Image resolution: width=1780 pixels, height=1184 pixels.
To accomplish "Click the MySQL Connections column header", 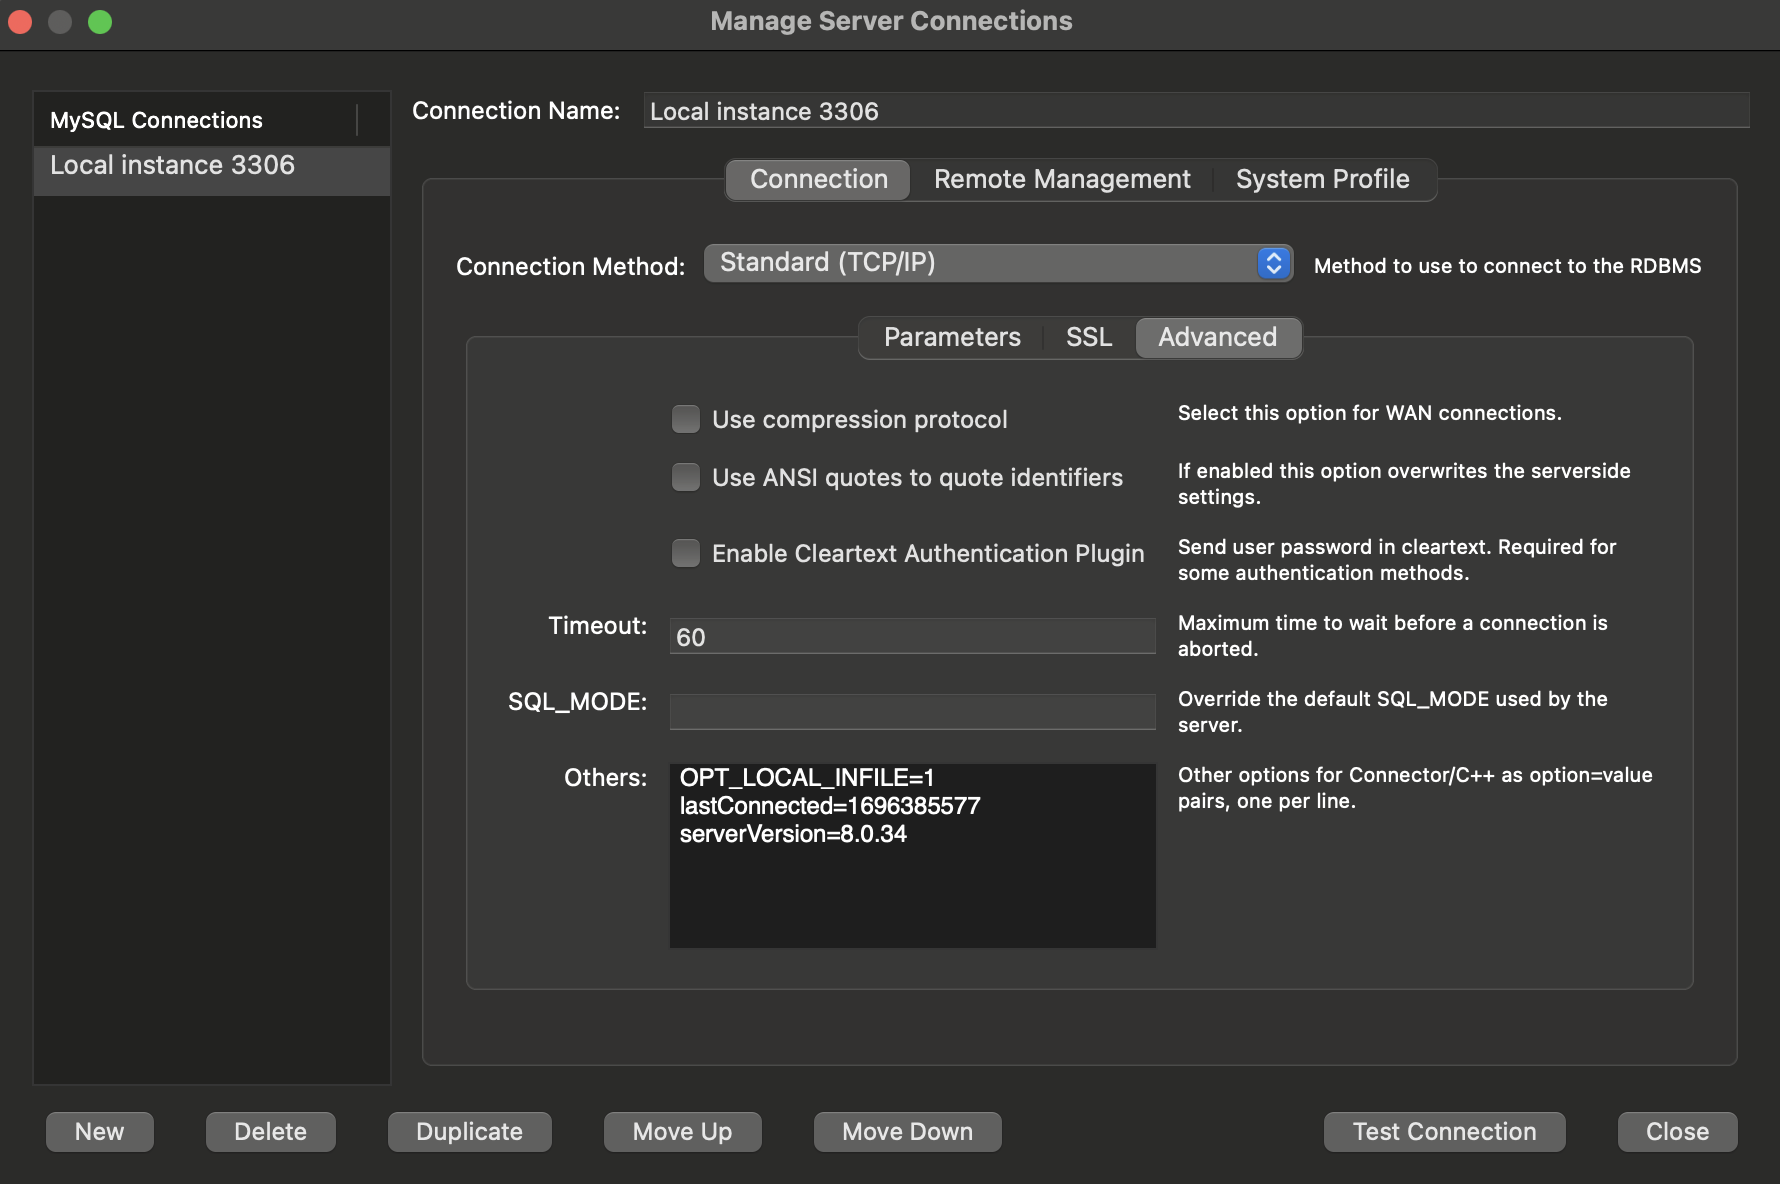I will click(196, 120).
